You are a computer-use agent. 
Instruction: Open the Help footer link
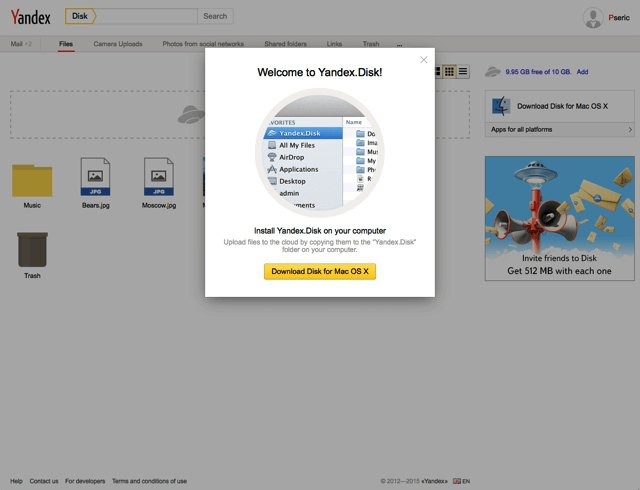pyautogui.click(x=16, y=481)
